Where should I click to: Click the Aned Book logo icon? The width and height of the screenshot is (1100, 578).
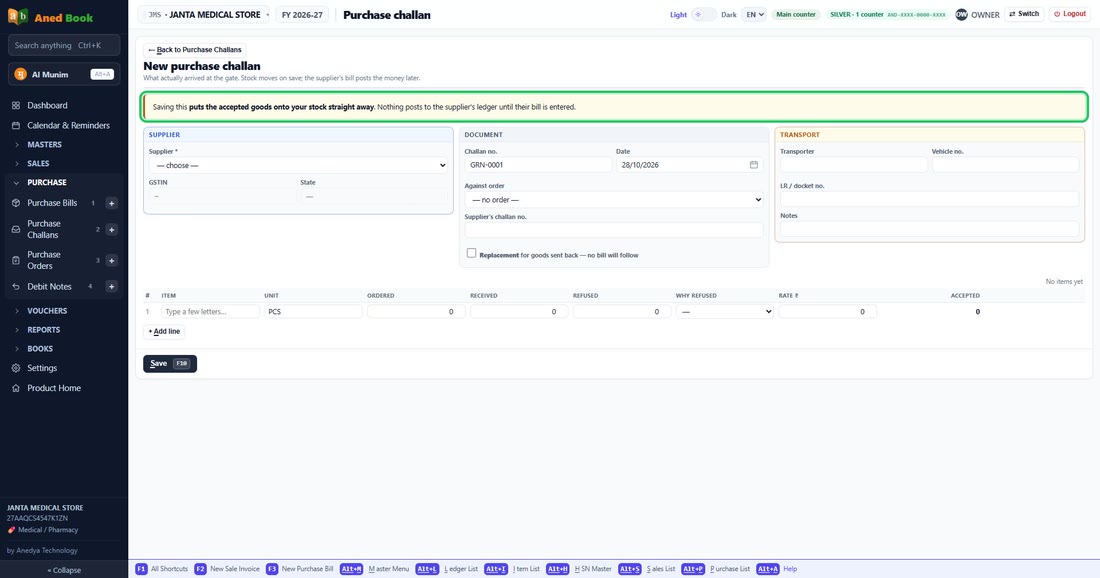point(18,16)
